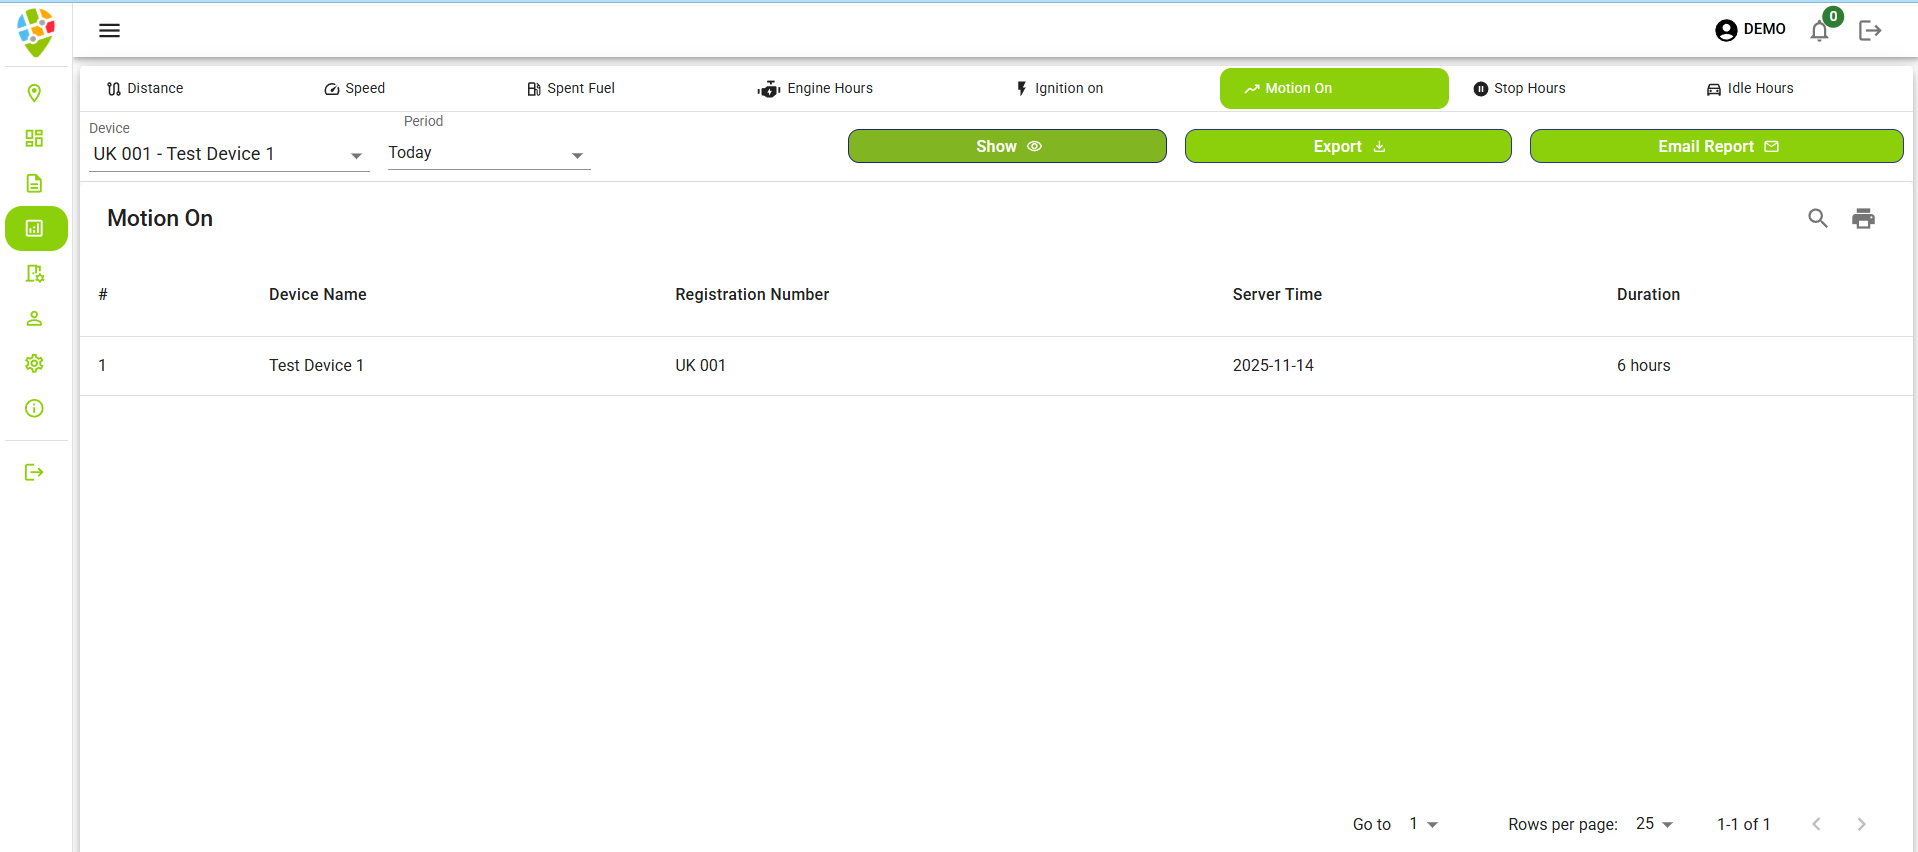This screenshot has height=852, width=1918.
Task: Open the user profile sidebar icon
Action: [x=34, y=318]
